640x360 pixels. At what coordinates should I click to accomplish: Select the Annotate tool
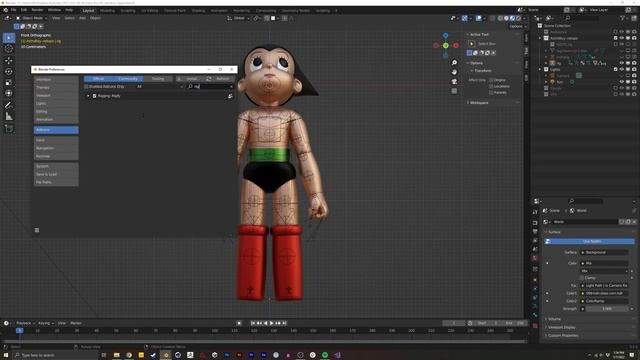(x=9, y=105)
